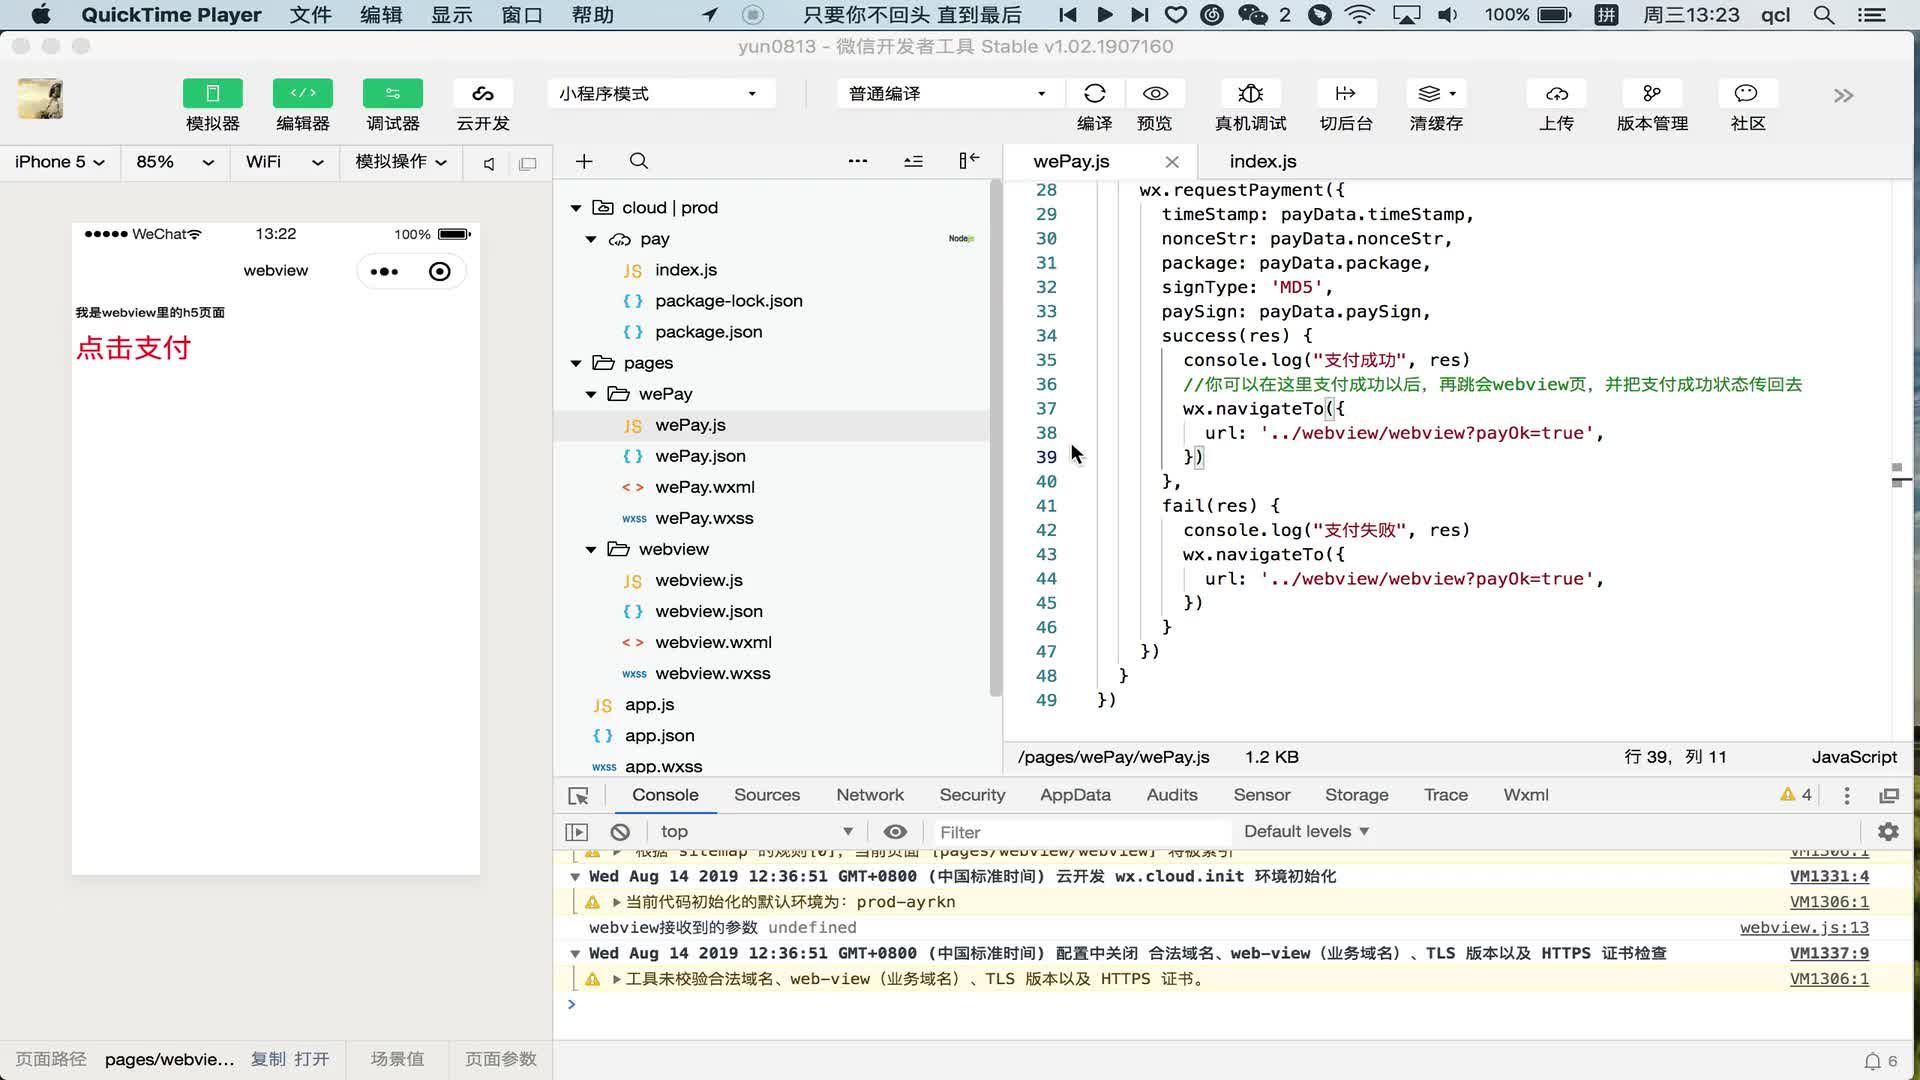
Task: Click the switch to background icon
Action: coord(1346,94)
